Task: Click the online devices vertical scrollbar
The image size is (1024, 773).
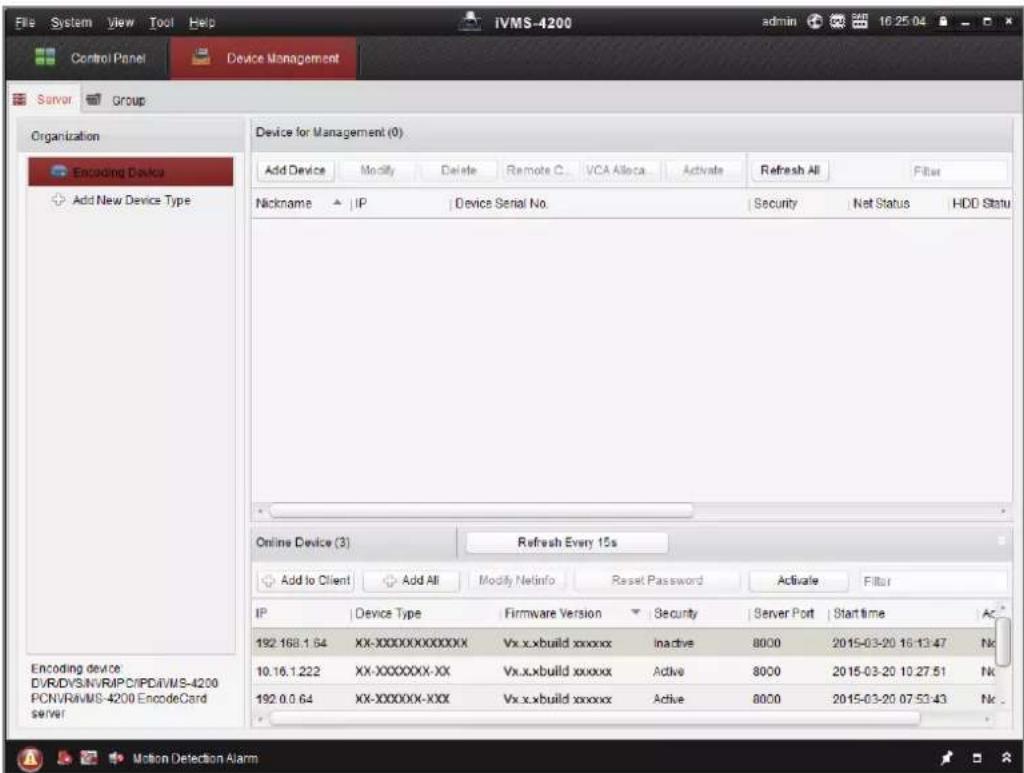Action: click(1003, 640)
